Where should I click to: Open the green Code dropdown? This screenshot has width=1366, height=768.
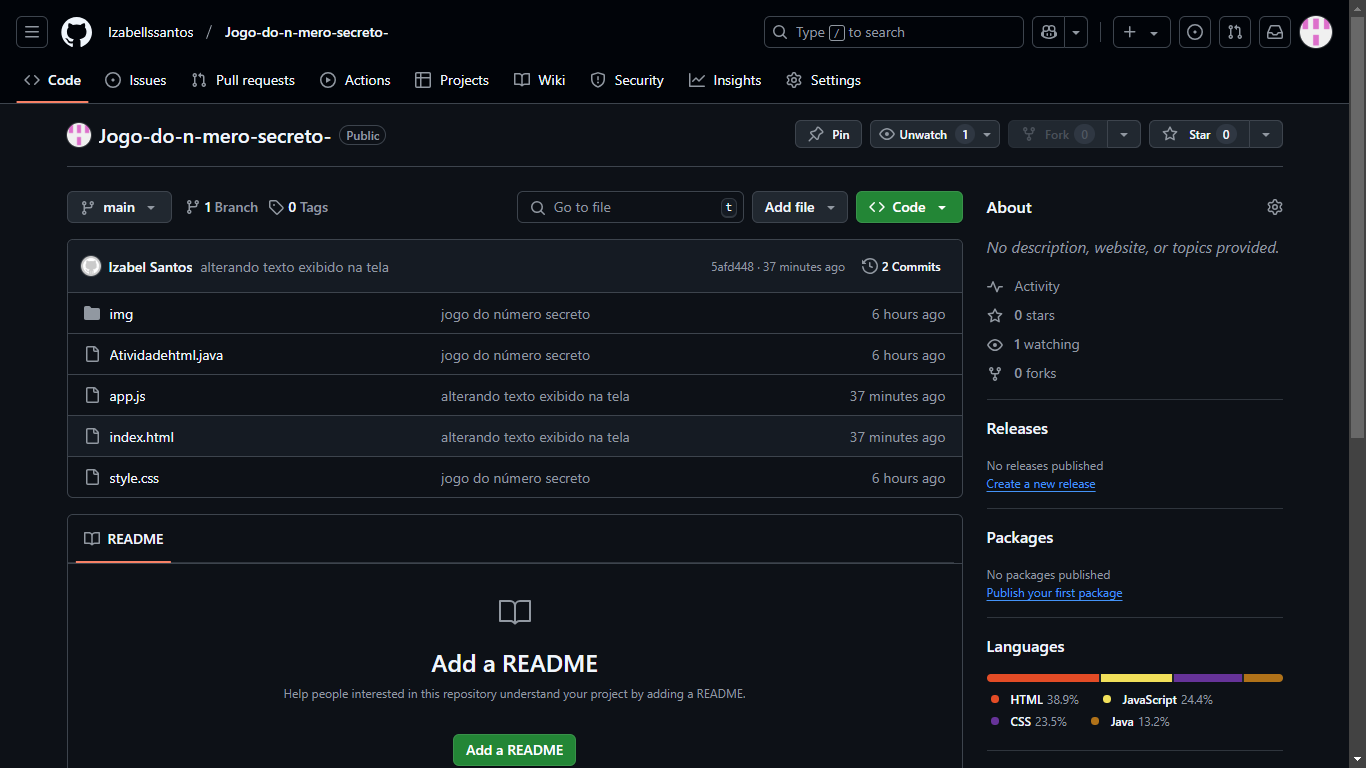click(909, 207)
